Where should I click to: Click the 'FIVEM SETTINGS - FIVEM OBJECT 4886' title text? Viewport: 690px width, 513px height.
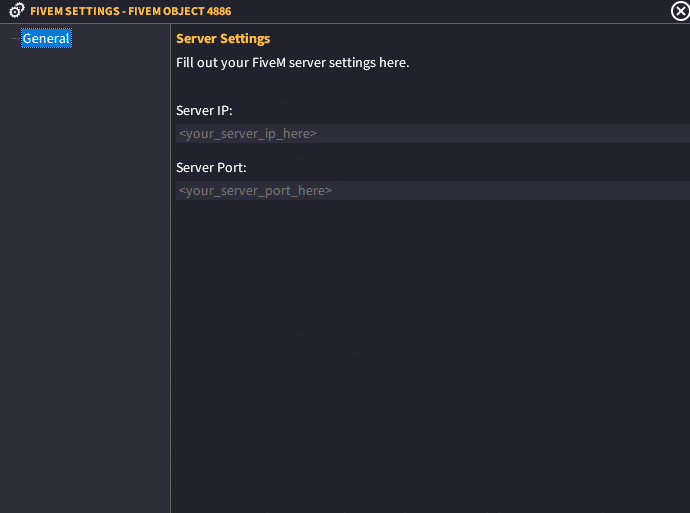coord(131,11)
